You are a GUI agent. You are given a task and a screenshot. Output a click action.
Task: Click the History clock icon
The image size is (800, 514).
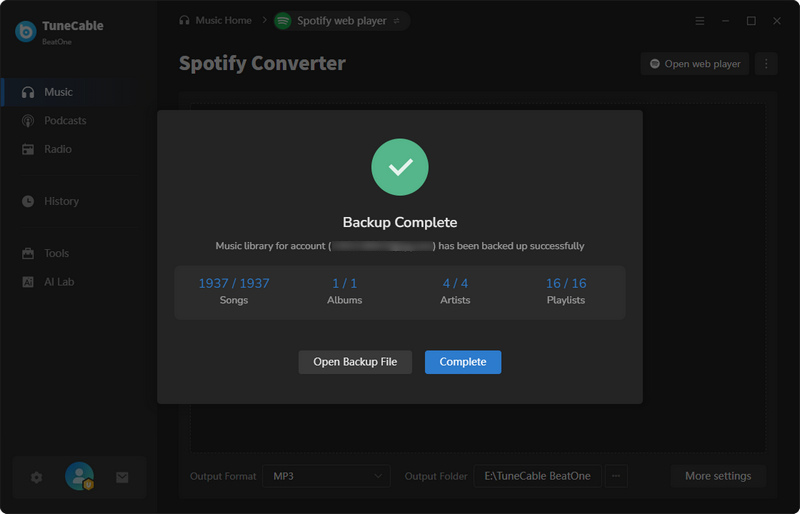click(28, 201)
